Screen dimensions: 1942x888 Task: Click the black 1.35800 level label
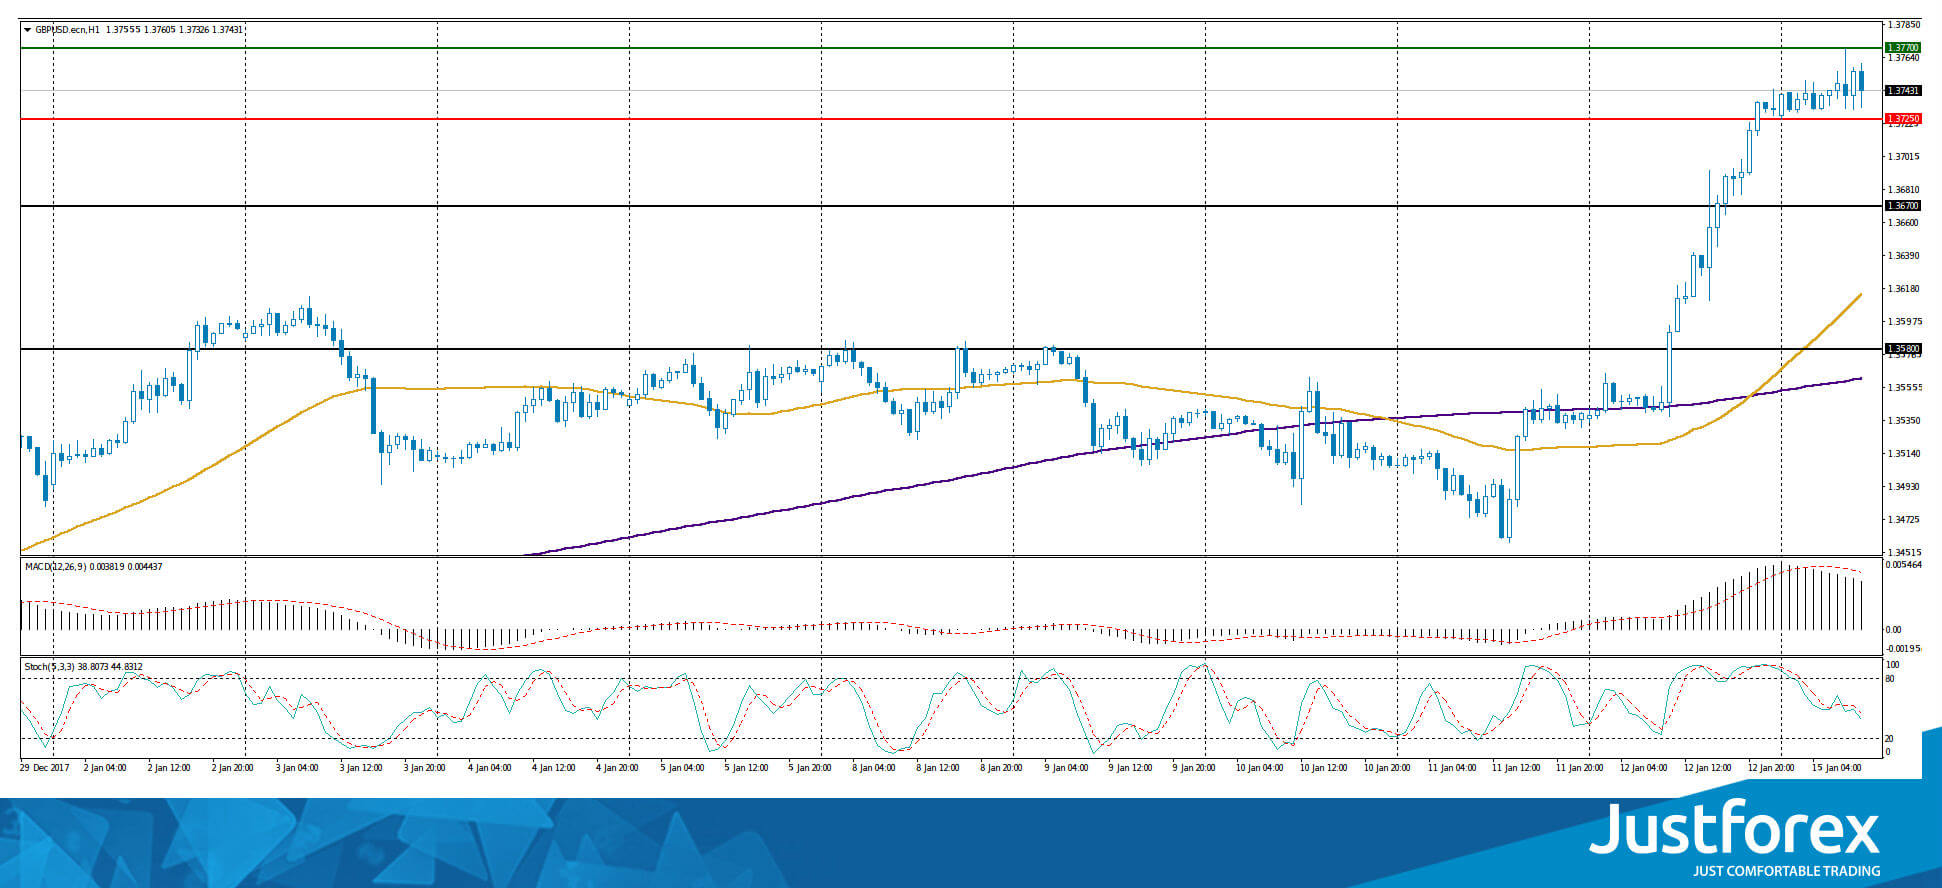(1902, 349)
